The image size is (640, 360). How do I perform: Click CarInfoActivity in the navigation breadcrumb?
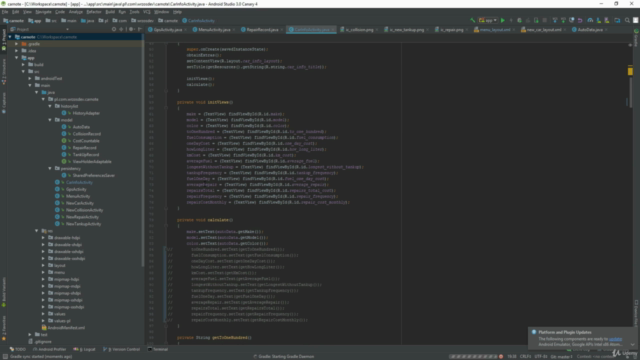click(199, 20)
